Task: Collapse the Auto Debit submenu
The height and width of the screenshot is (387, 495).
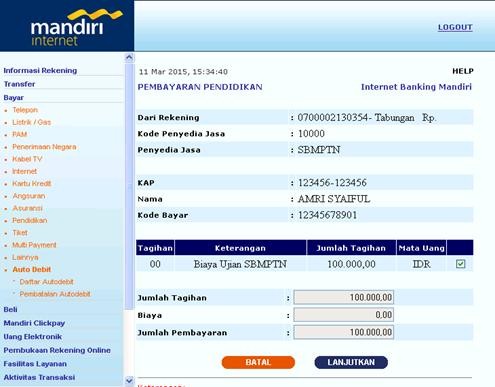Action: (x=32, y=269)
